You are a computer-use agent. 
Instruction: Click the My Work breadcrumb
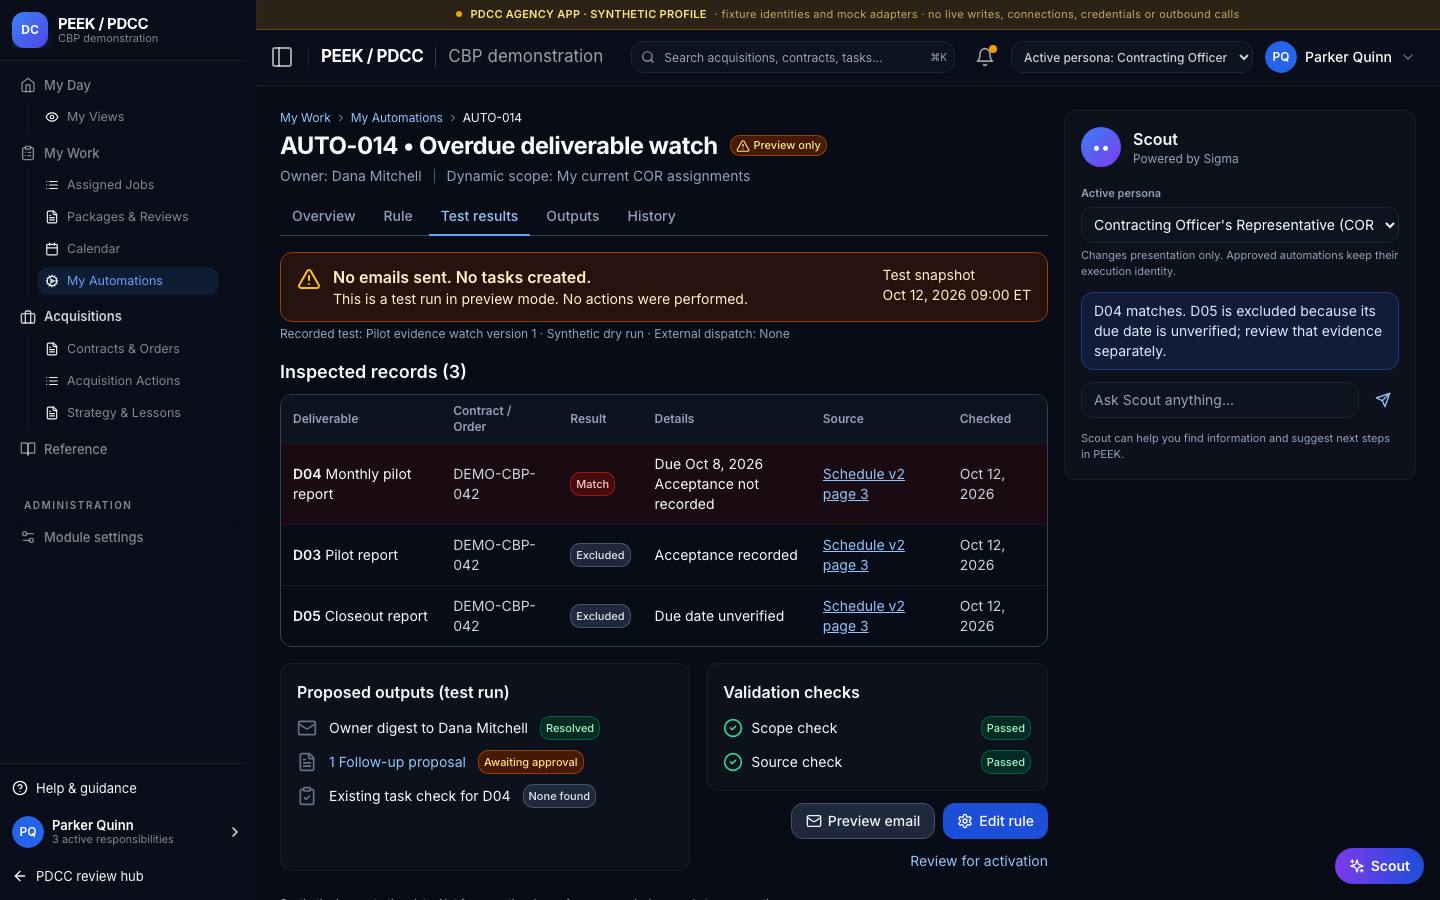(305, 118)
